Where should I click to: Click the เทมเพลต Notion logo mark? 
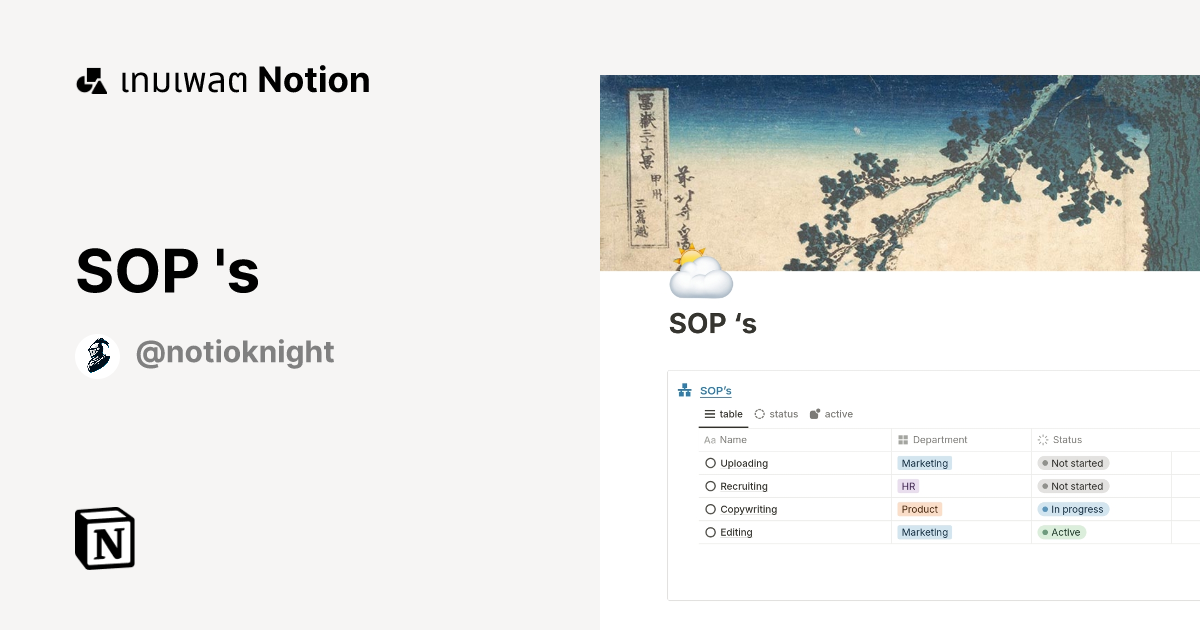pyautogui.click(x=91, y=79)
